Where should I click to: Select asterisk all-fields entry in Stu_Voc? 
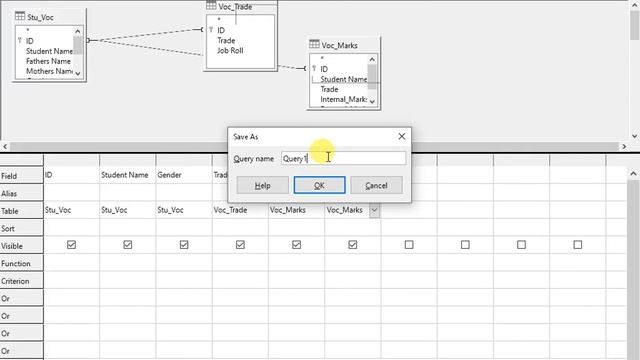[x=28, y=31]
